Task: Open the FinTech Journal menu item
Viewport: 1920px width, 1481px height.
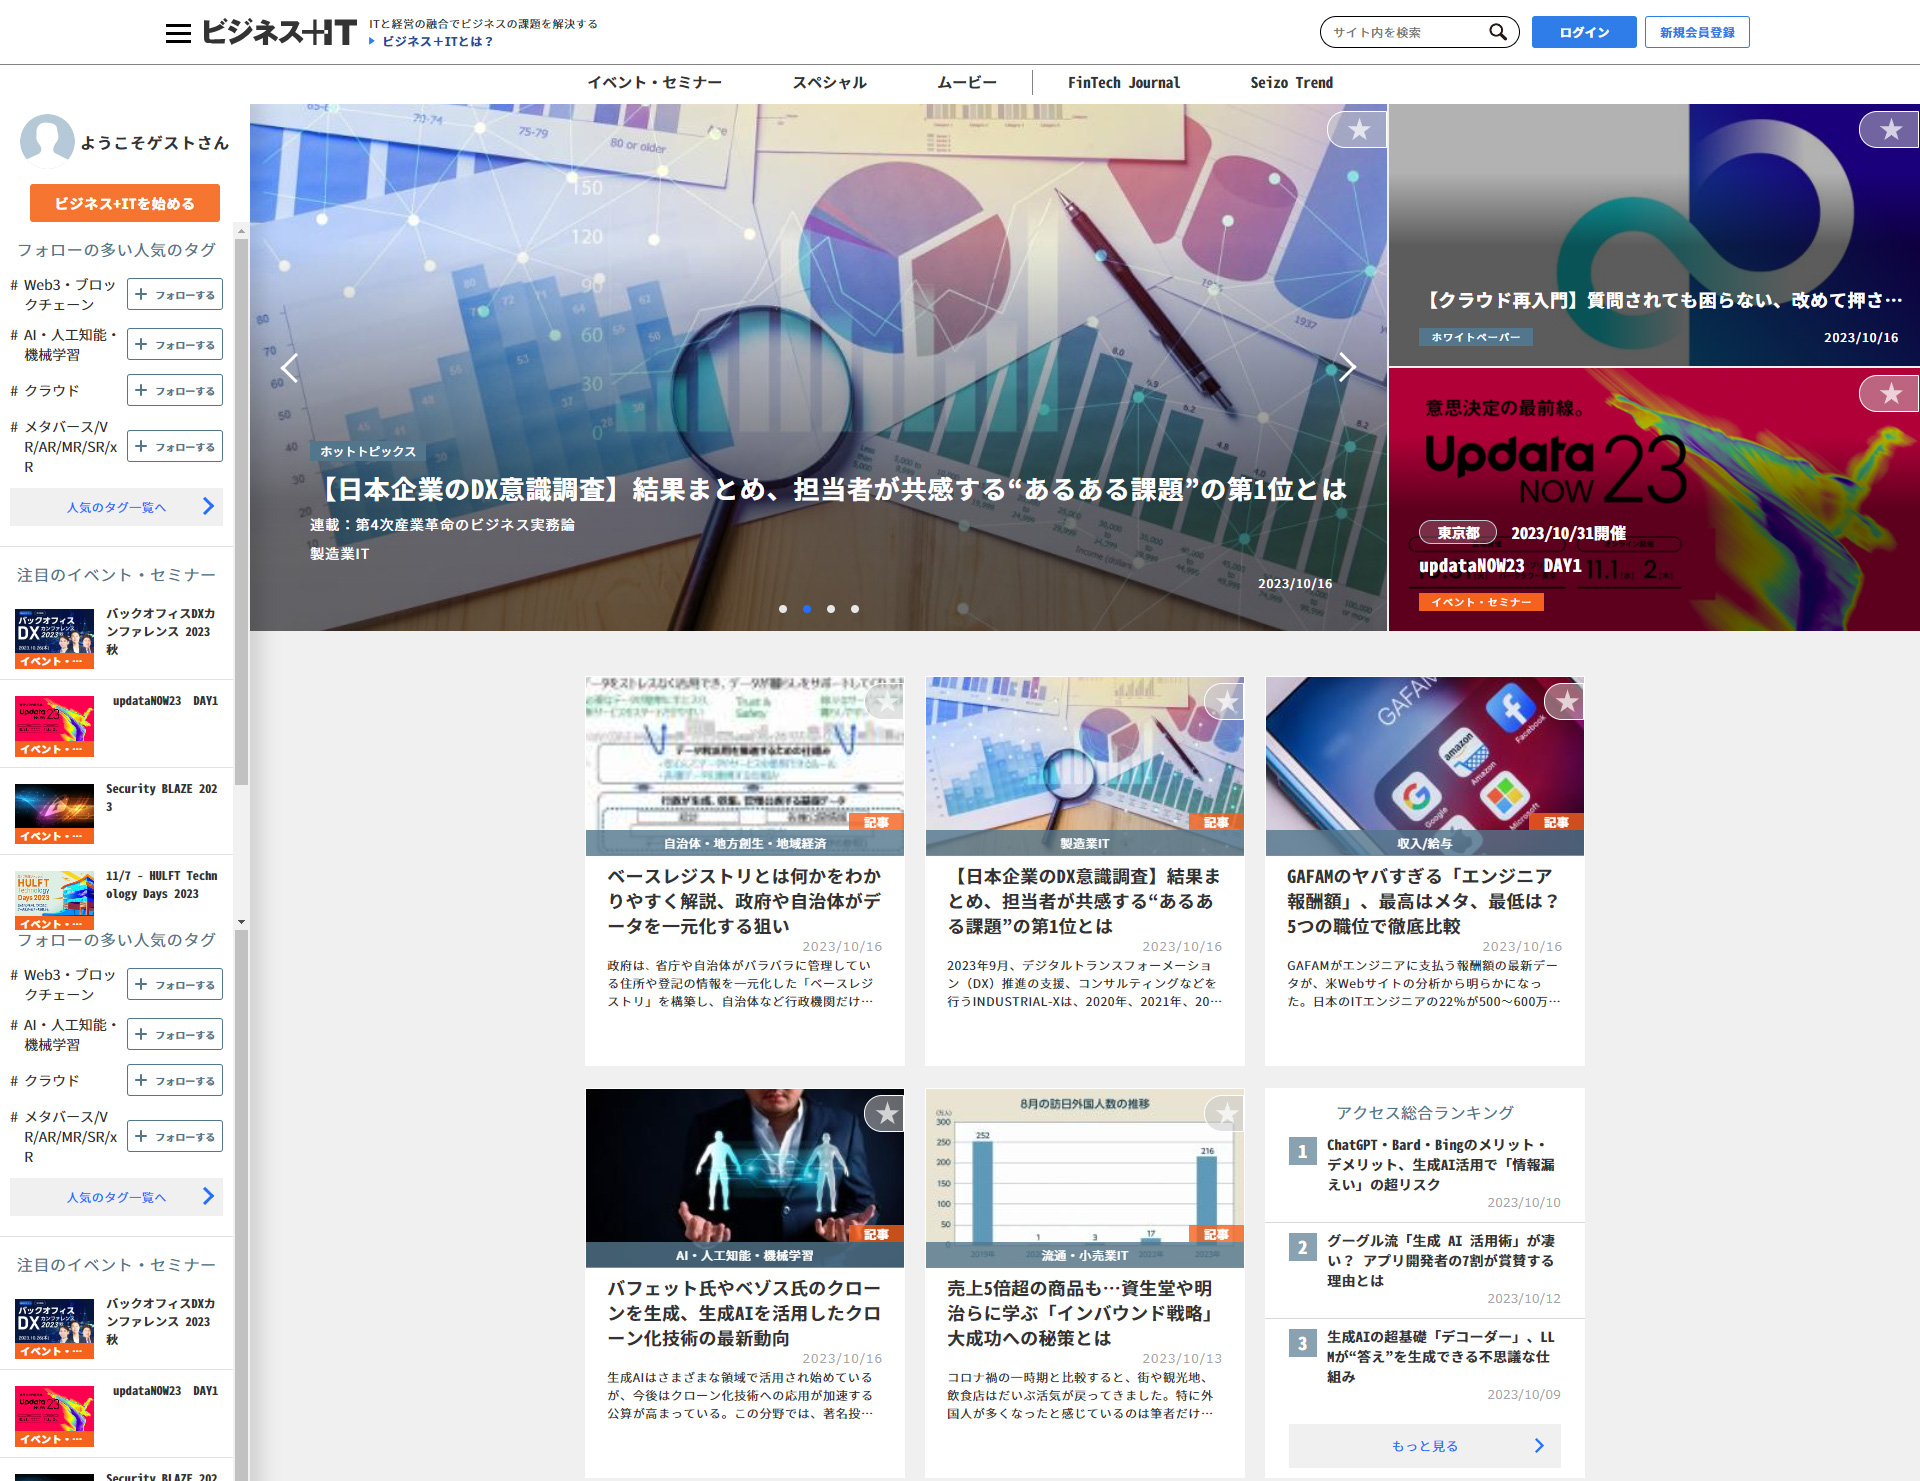Action: pos(1123,83)
